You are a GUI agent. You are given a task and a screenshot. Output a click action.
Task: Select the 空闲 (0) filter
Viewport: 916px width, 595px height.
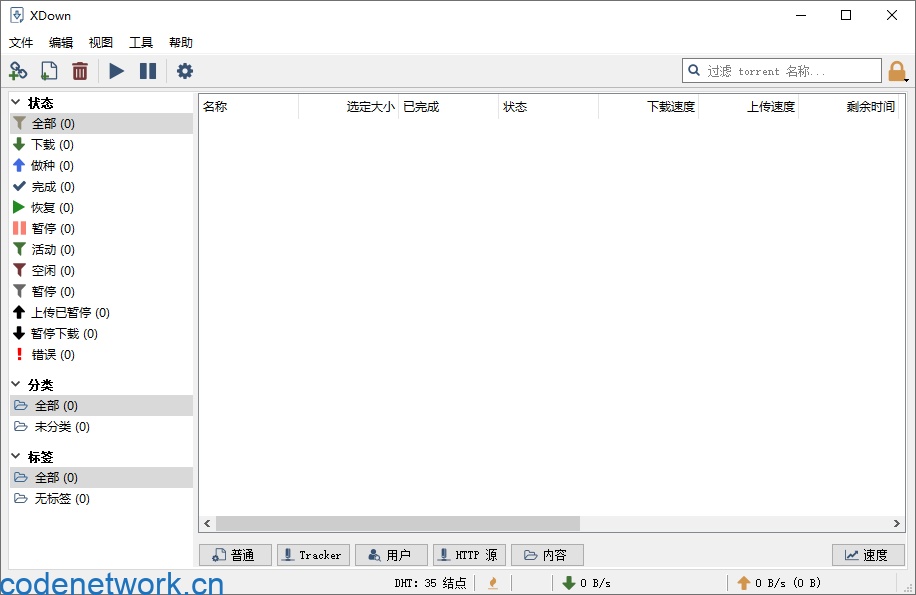pos(102,271)
